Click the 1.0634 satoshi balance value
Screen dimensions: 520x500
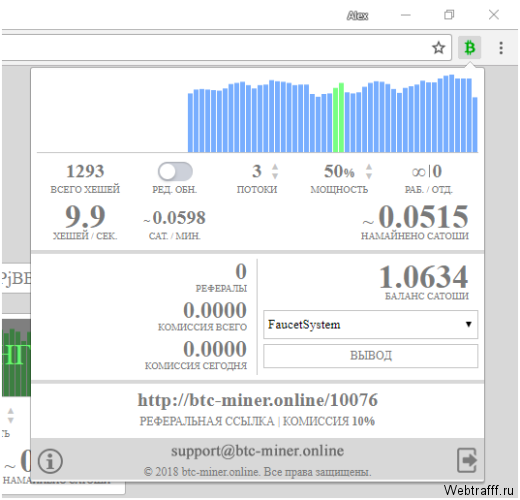coord(423,276)
